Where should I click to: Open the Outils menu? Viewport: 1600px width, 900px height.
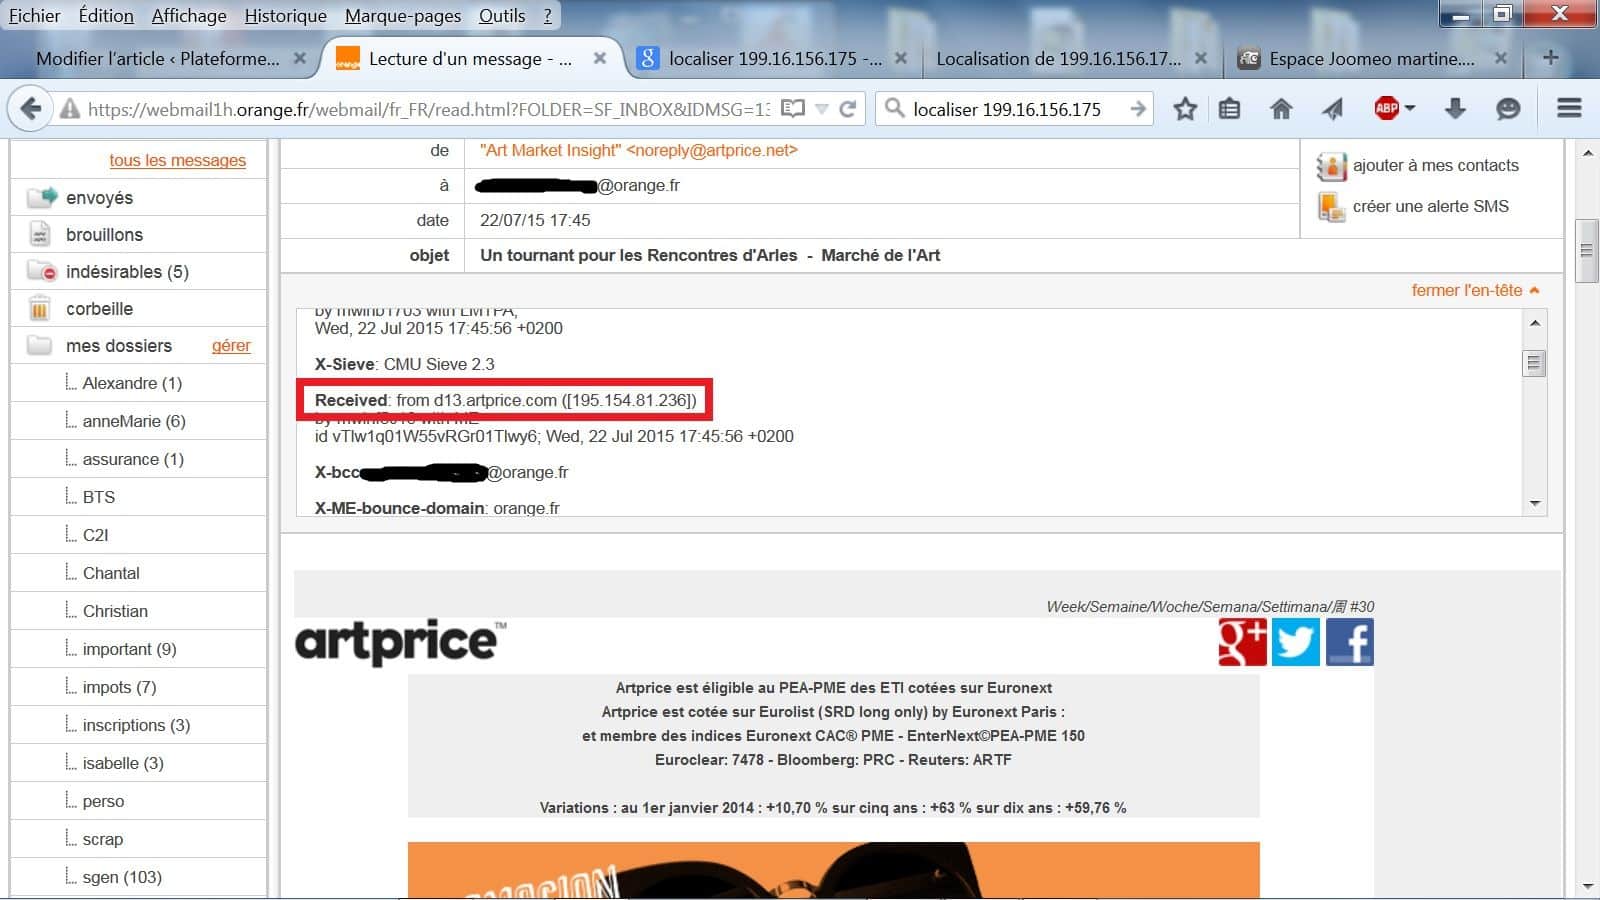[x=502, y=16]
